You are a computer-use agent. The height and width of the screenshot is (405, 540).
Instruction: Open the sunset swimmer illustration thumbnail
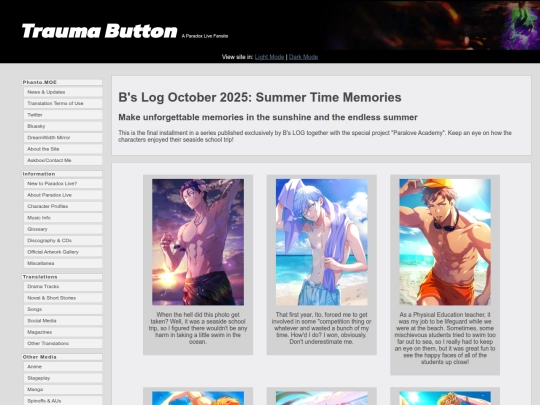pyautogui.click(x=198, y=242)
